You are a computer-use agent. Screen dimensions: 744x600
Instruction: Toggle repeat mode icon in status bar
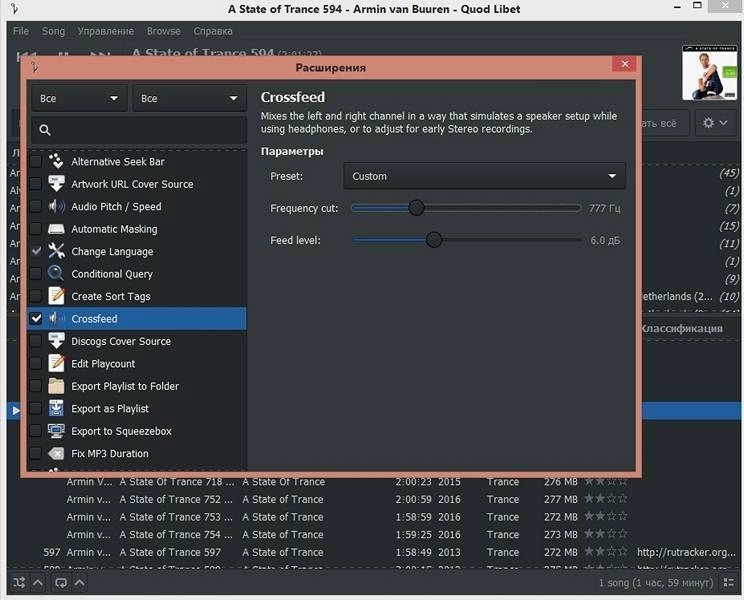[61, 582]
